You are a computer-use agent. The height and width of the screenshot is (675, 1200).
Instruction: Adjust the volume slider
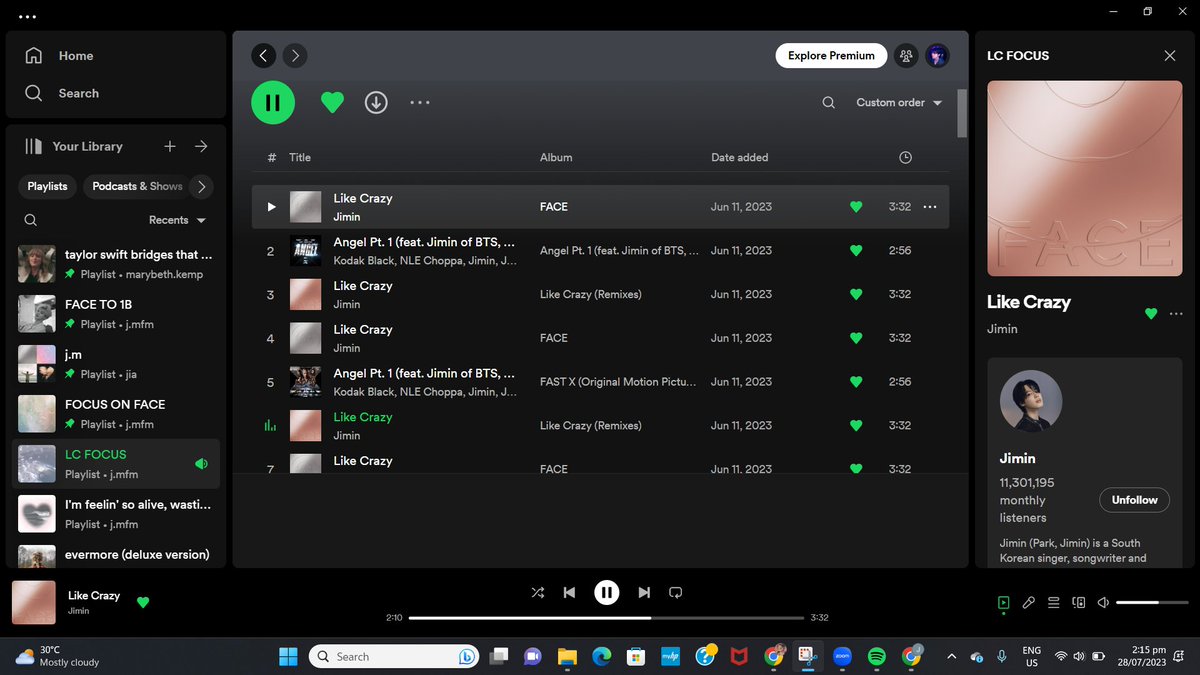tap(1150, 602)
